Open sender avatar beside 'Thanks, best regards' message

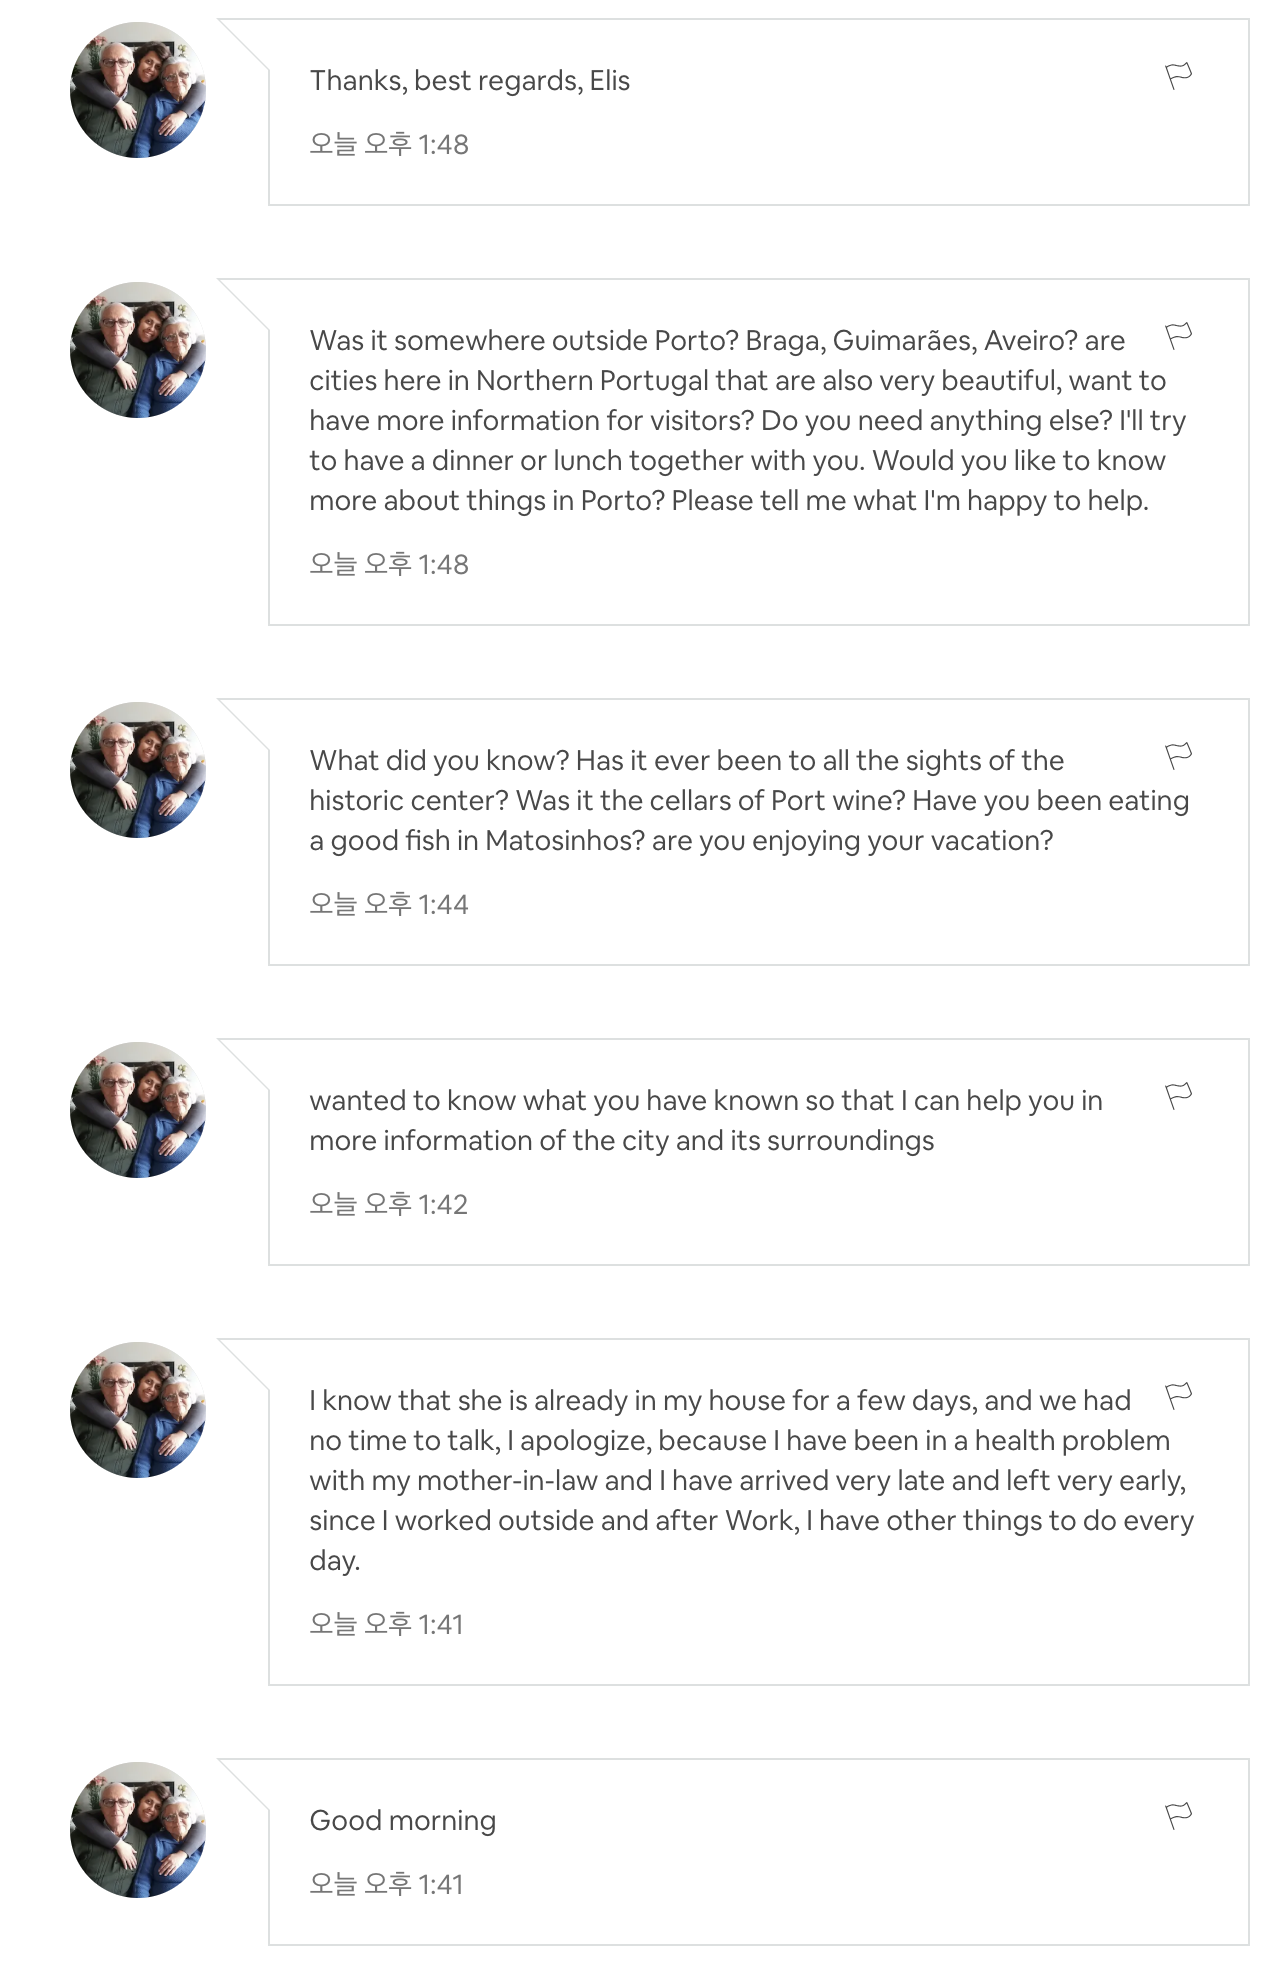[x=138, y=90]
